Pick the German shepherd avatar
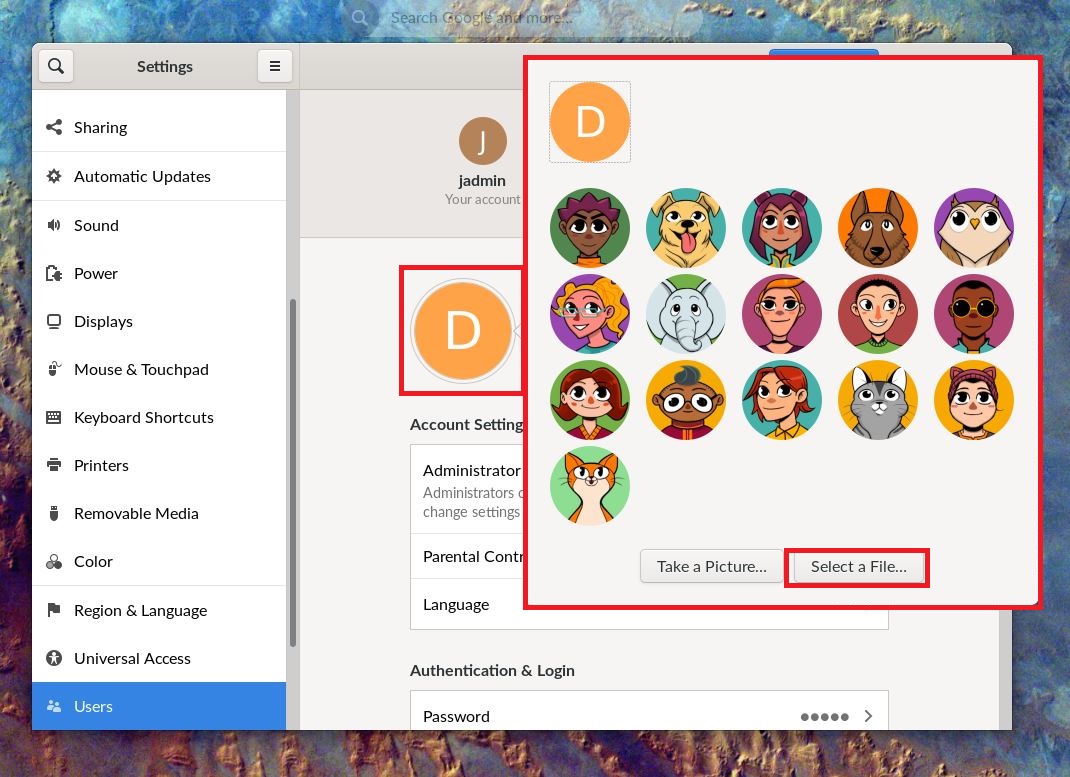The image size is (1070, 777). [878, 227]
